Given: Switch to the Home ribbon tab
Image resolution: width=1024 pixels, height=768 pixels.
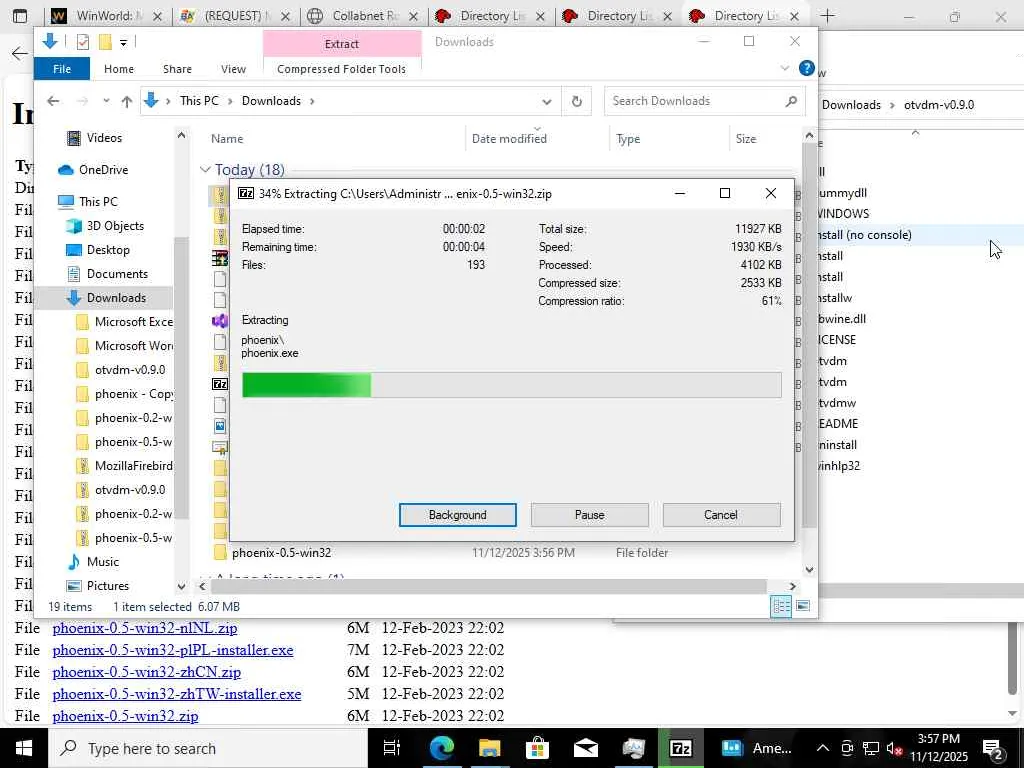Looking at the screenshot, I should coord(119,69).
